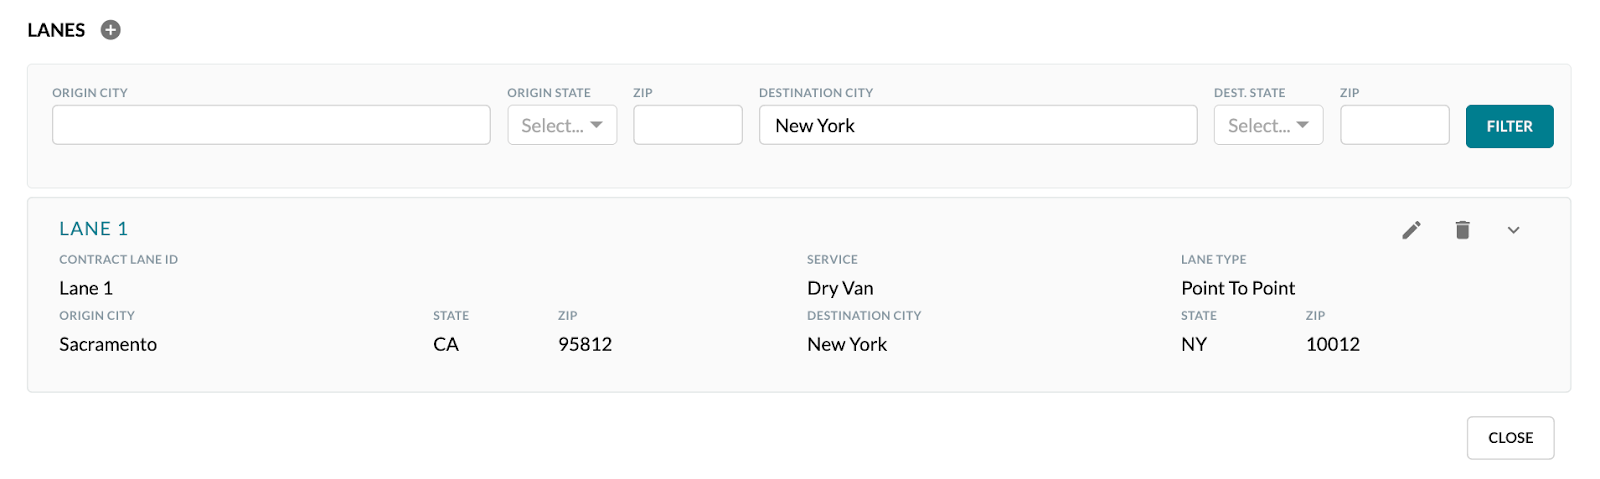Click the Close button

1510,438
